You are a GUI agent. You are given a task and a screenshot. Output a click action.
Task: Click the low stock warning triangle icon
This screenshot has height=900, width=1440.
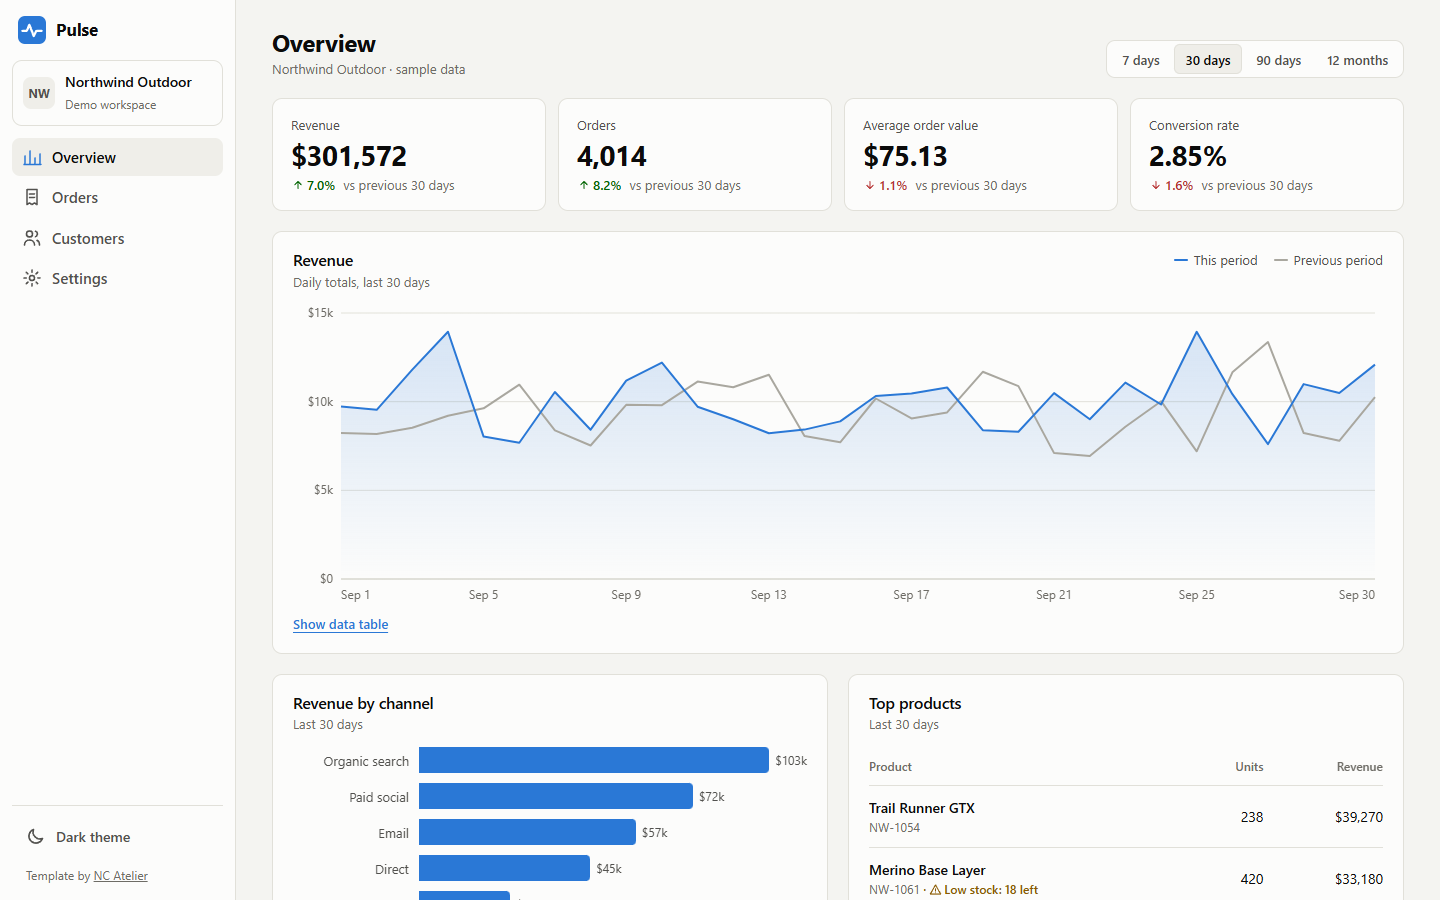tap(936, 890)
